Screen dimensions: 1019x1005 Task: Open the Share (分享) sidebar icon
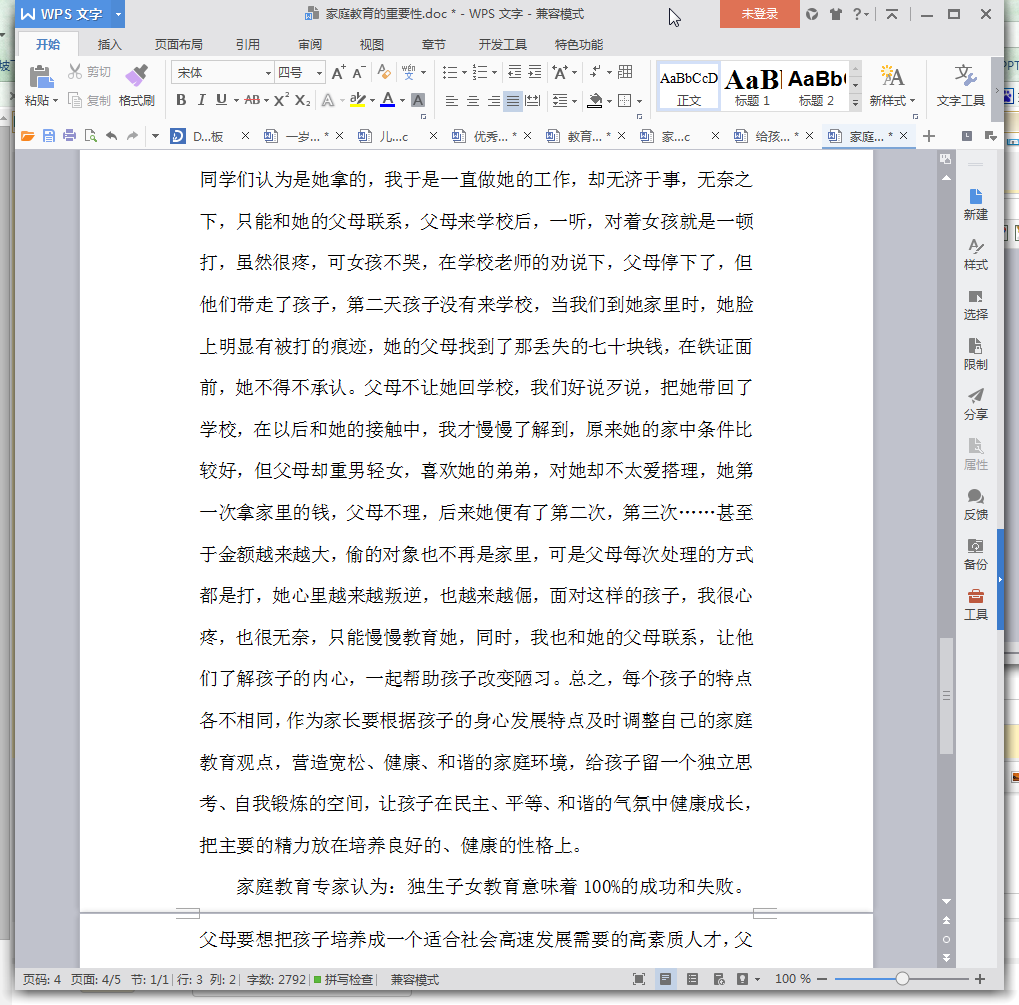pos(975,397)
